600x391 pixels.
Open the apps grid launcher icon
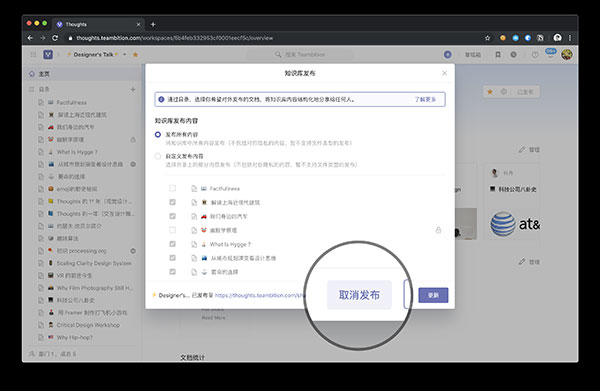click(x=33, y=54)
